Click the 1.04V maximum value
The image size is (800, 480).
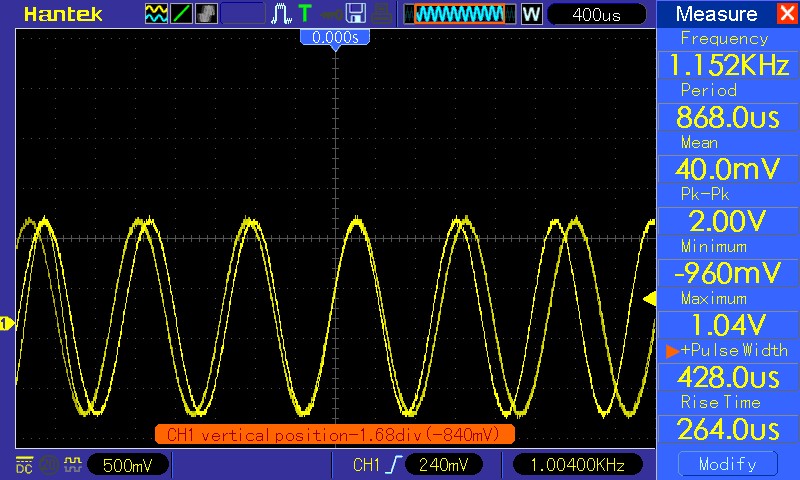729,325
